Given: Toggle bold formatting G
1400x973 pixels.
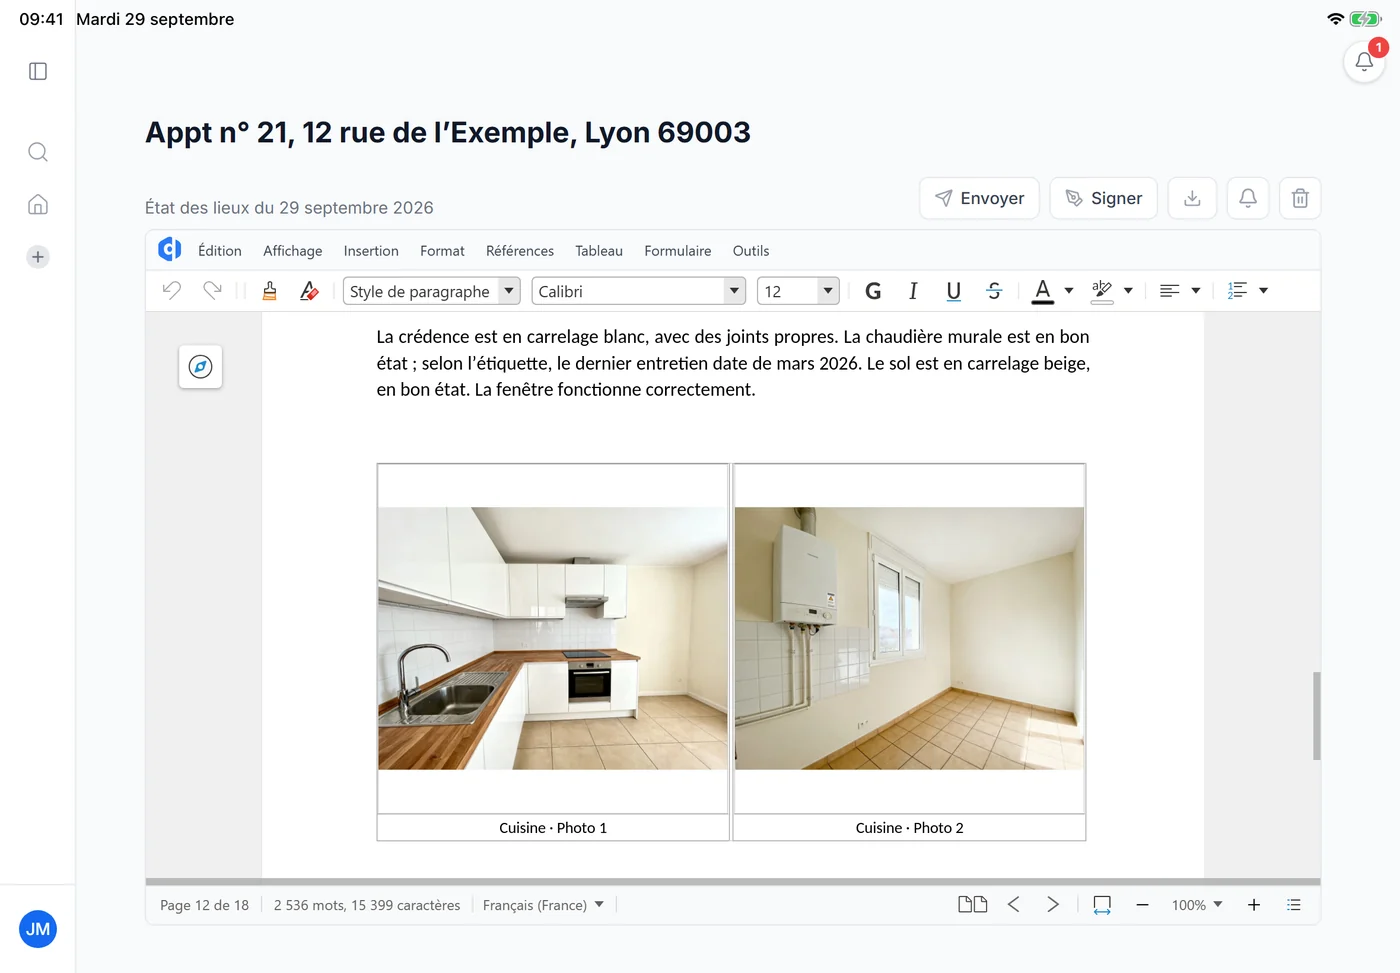Looking at the screenshot, I should pyautogui.click(x=873, y=291).
